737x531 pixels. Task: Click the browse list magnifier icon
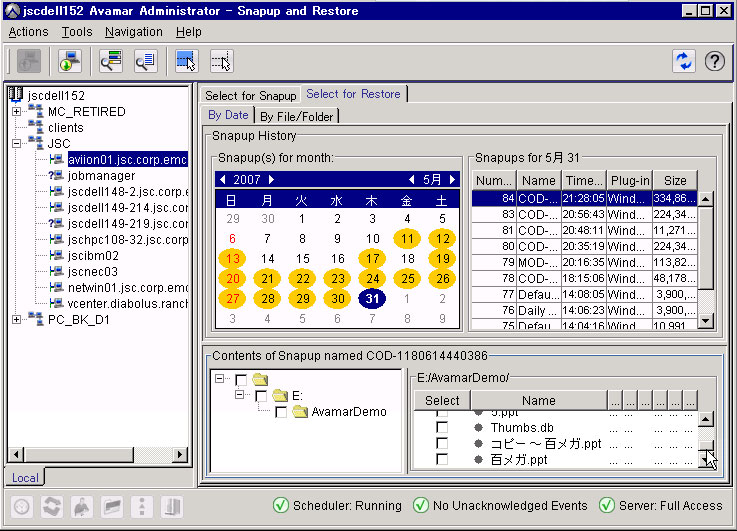(111, 61)
